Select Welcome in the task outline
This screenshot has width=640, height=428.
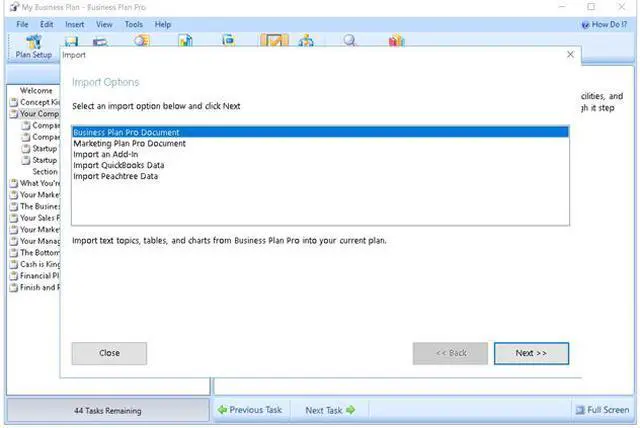tap(36, 91)
